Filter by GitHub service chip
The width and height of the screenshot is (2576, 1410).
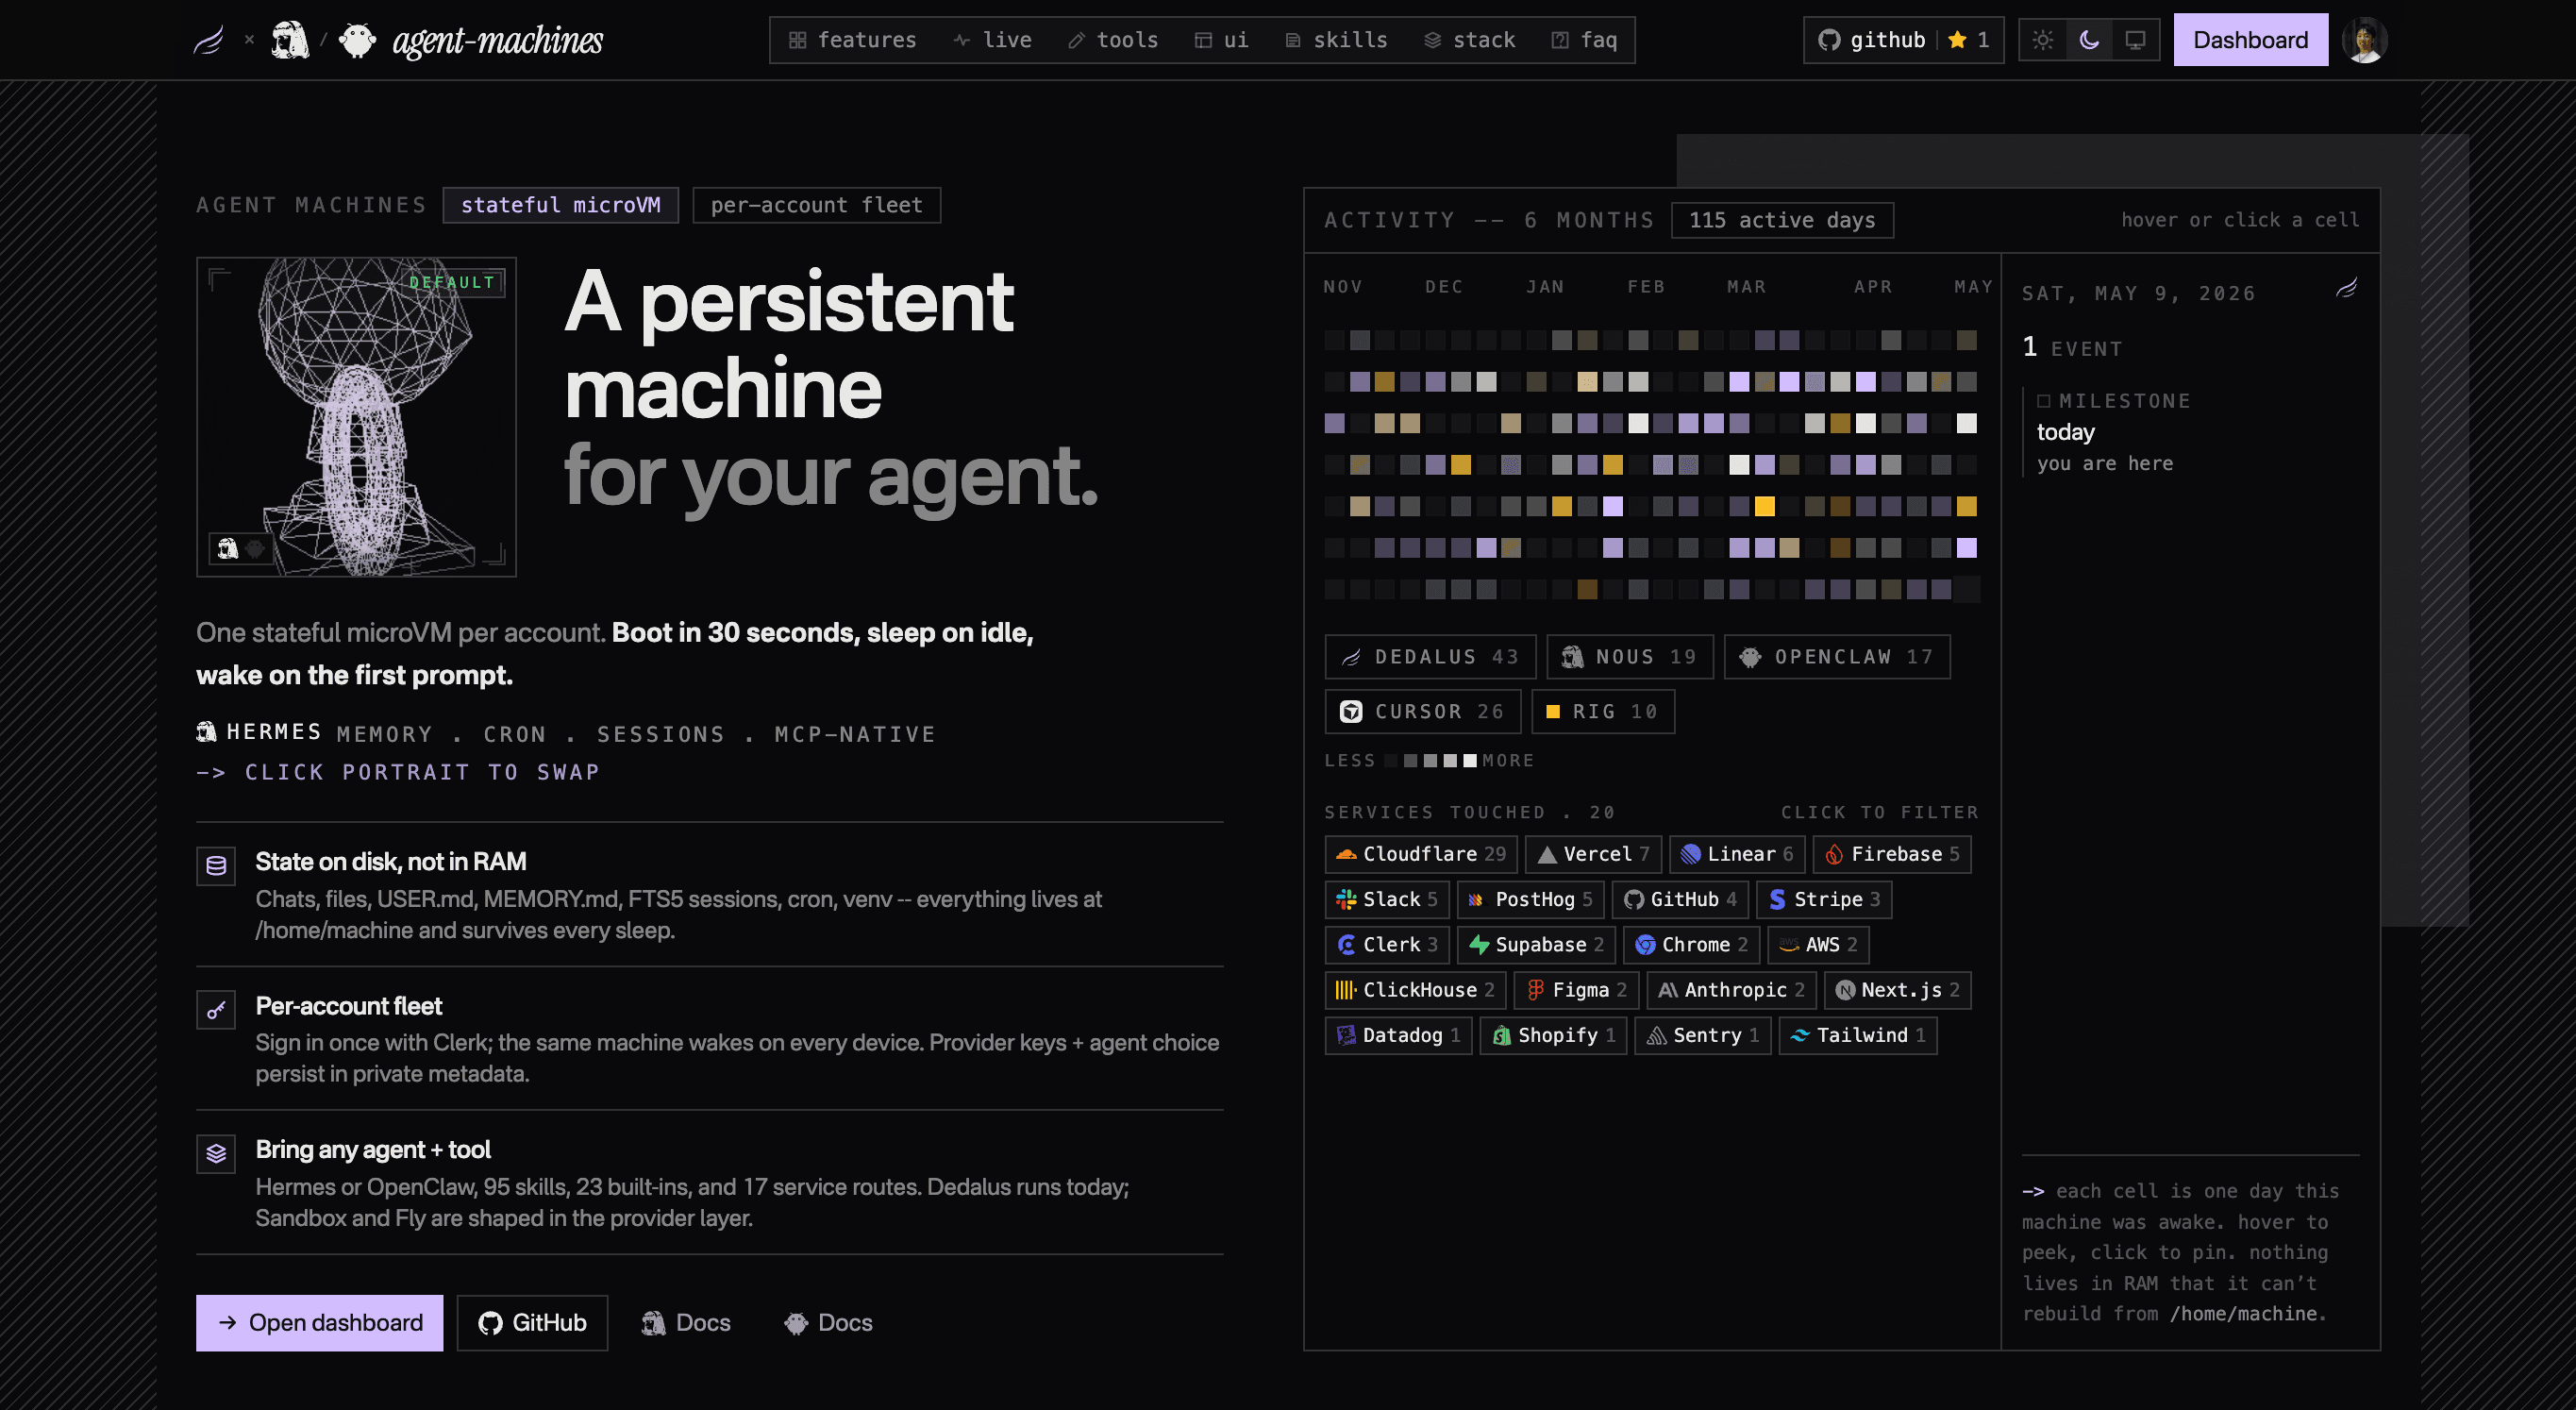(1681, 899)
